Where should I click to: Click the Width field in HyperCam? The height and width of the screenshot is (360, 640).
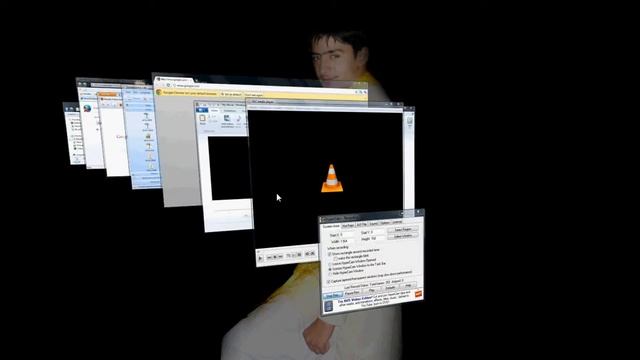[x=348, y=241]
